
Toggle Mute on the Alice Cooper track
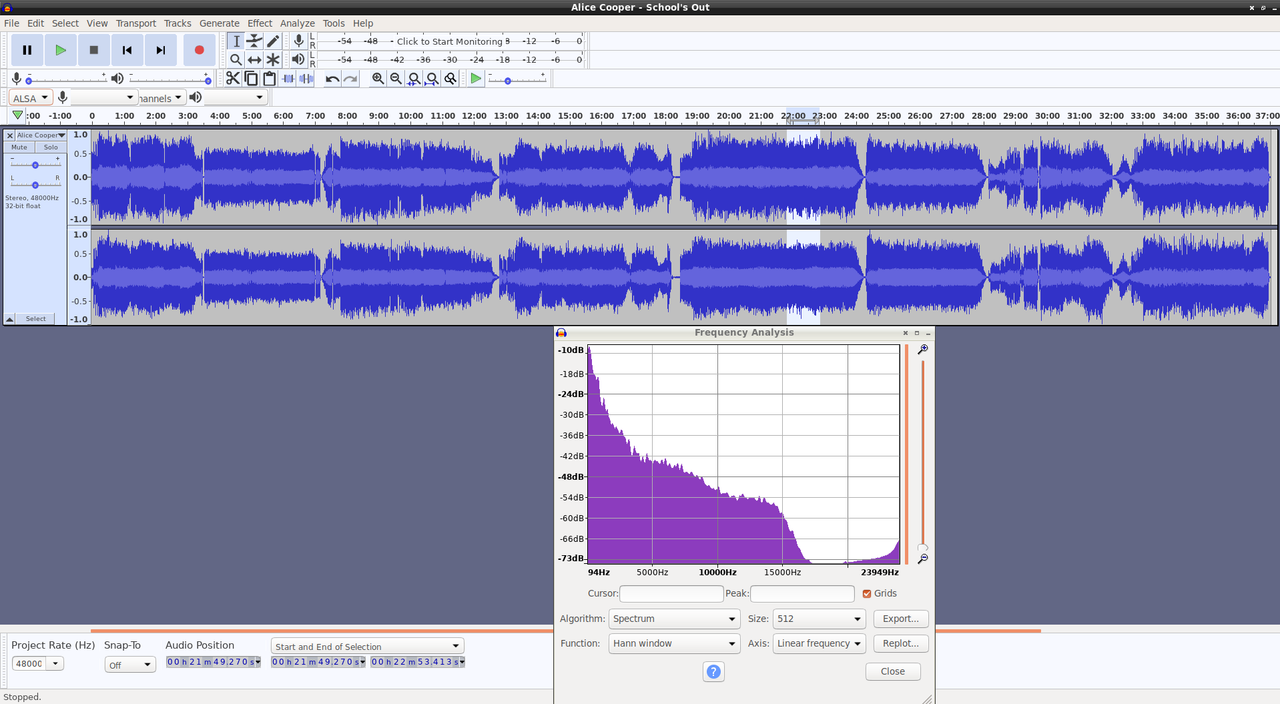point(19,147)
